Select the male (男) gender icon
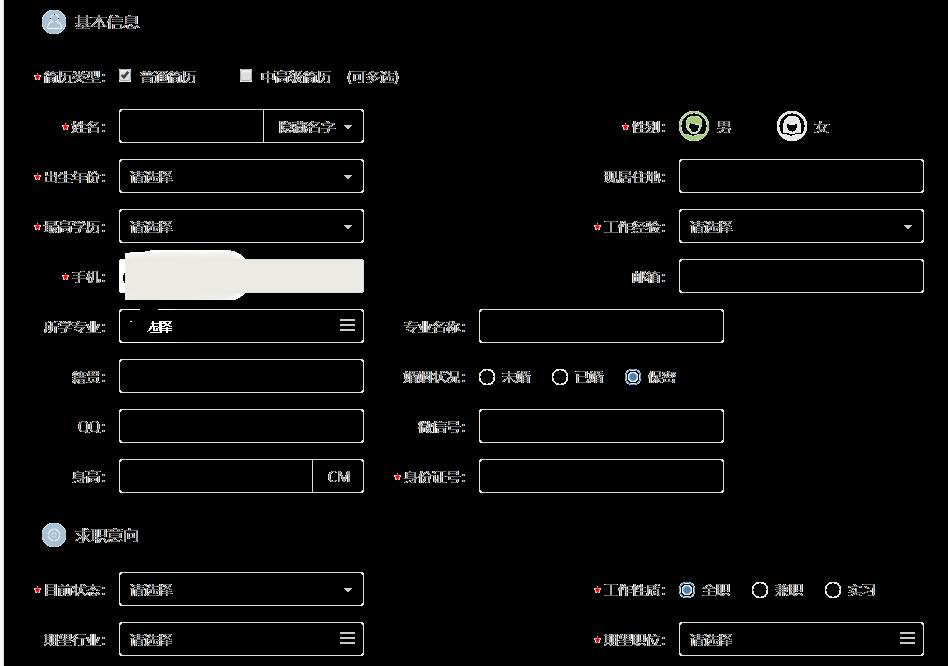948x666 pixels. (693, 127)
